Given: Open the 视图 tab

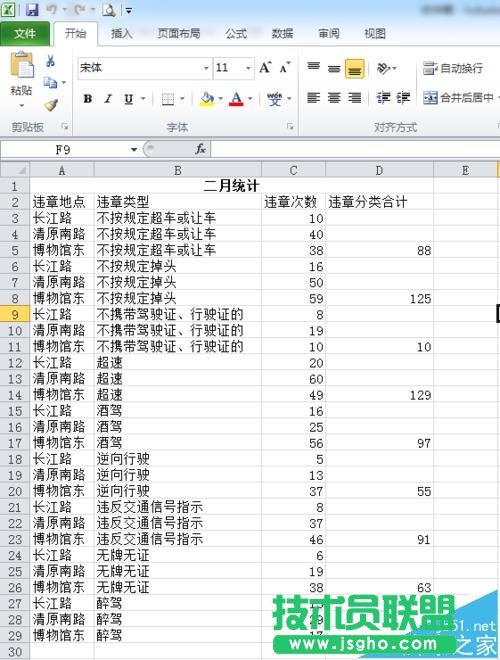Looking at the screenshot, I should (375, 33).
